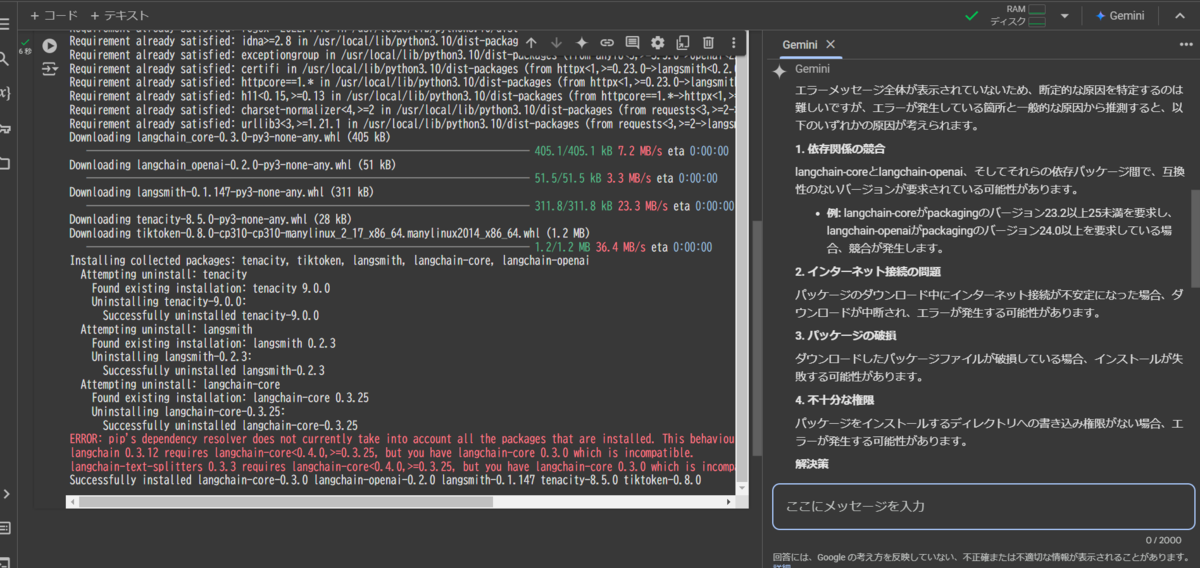The image size is (1200, 568).
Task: Click 'Downloading langsmith-0.1.147-py3-none-any.whl' line
Action: pyautogui.click(x=221, y=191)
